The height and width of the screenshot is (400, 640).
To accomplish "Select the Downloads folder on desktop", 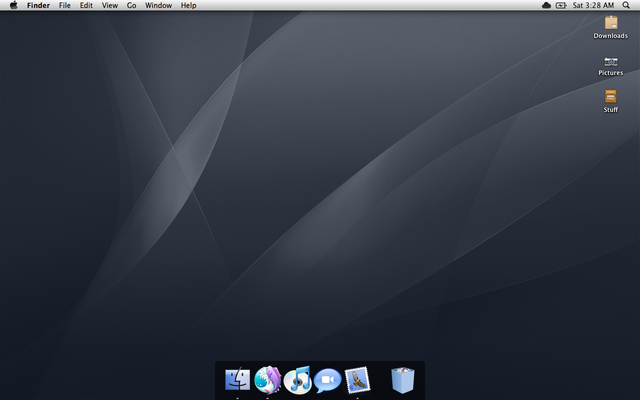I will coord(610,23).
